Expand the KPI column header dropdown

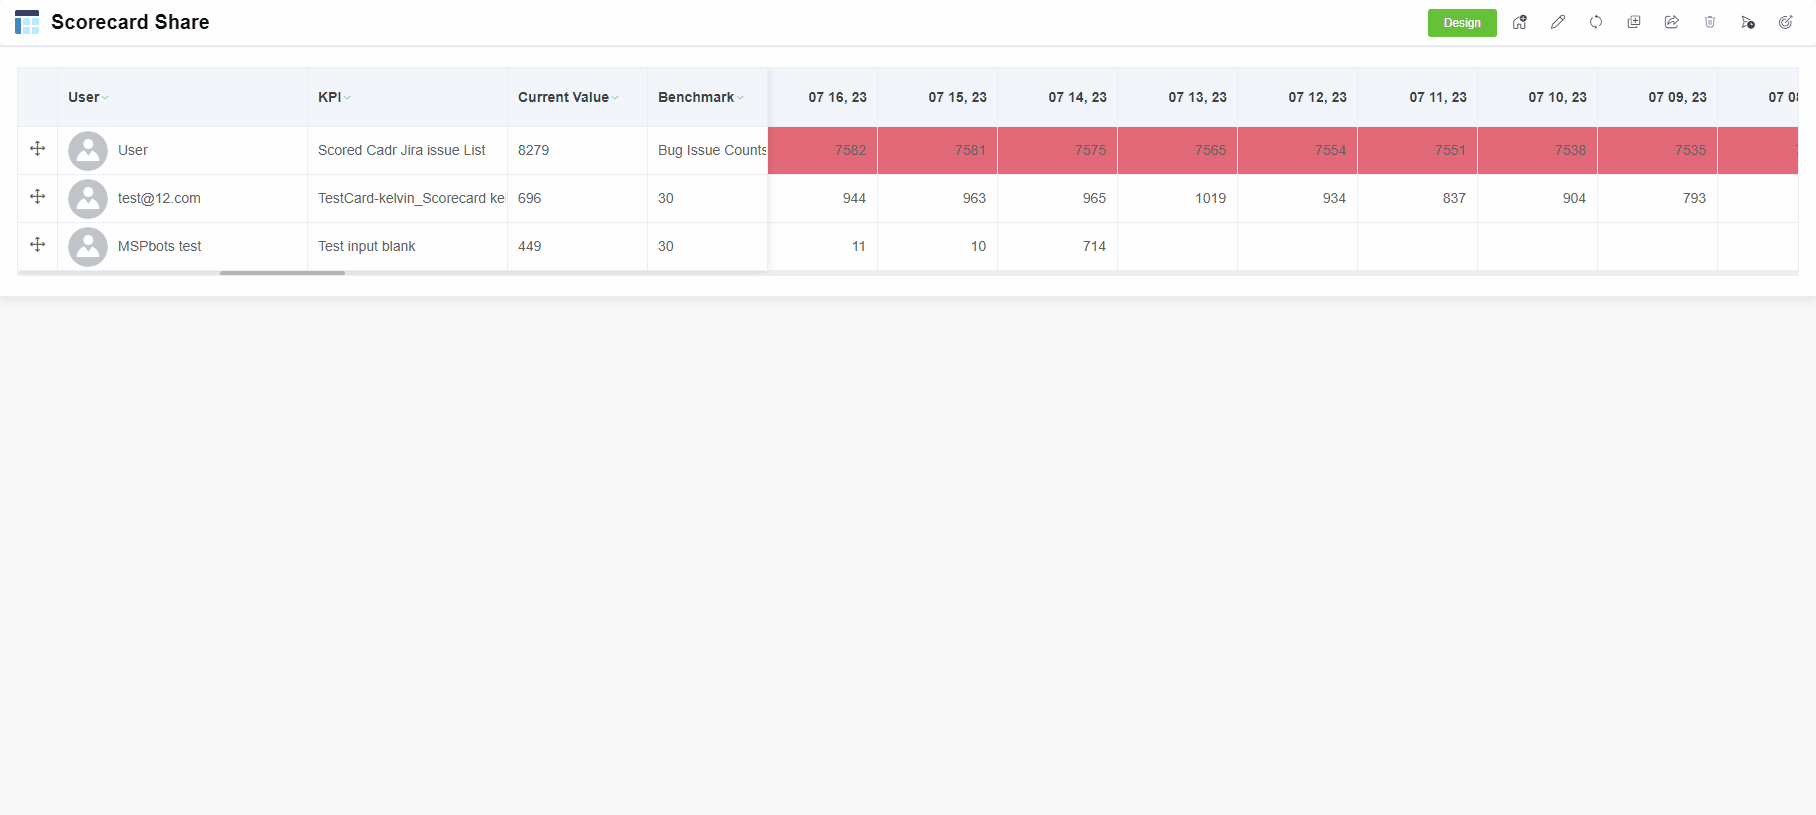347,98
